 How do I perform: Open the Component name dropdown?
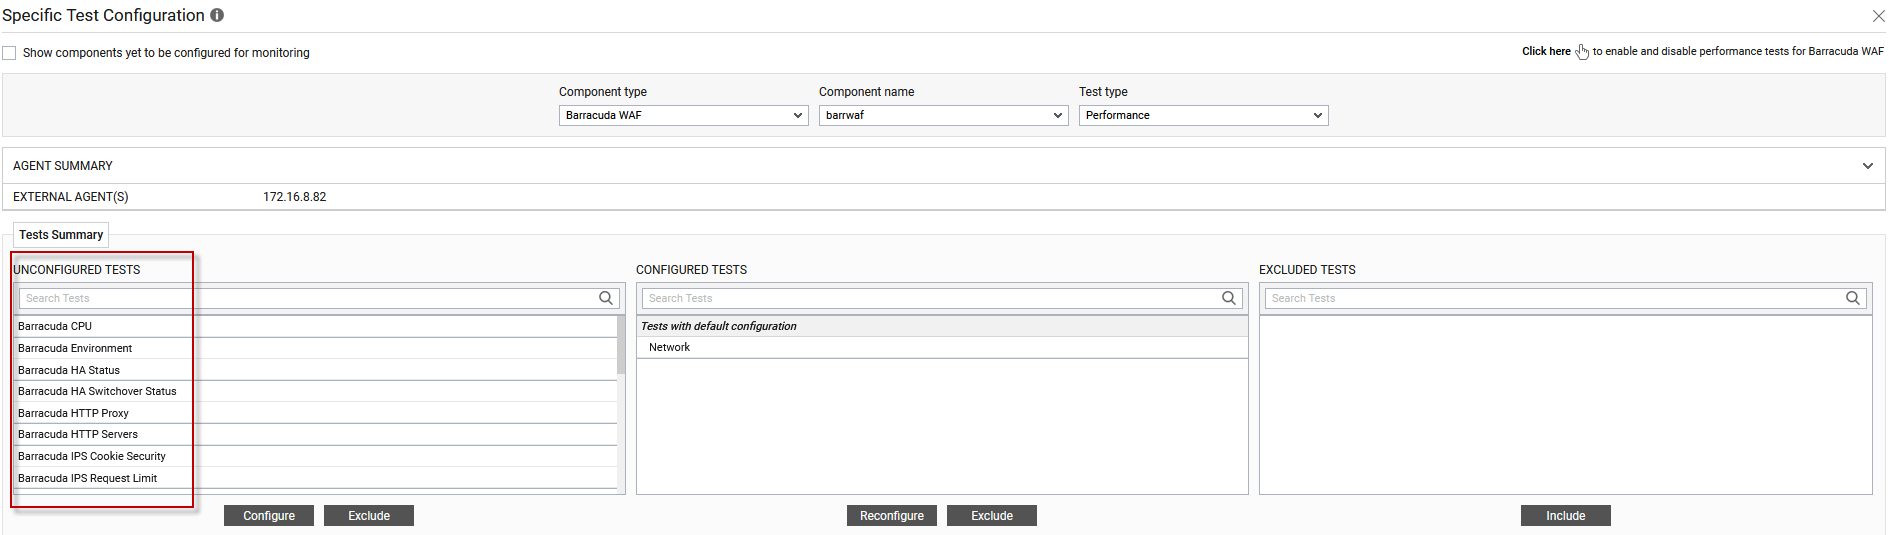(x=943, y=116)
